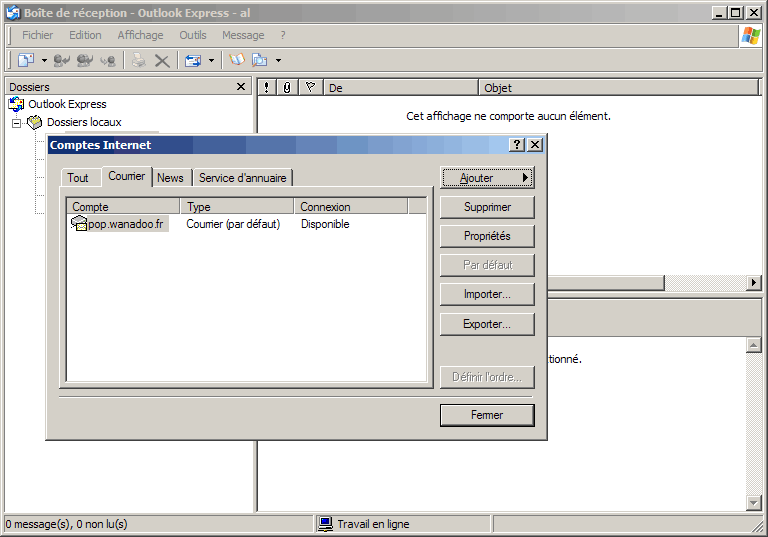Image resolution: width=768 pixels, height=537 pixels.
Task: Click the Compte column header
Action: (122, 207)
